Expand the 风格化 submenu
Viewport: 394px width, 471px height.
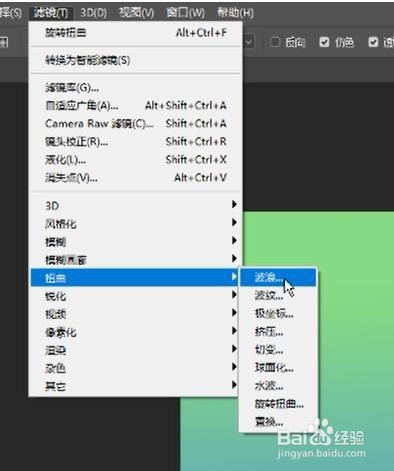coord(134,223)
